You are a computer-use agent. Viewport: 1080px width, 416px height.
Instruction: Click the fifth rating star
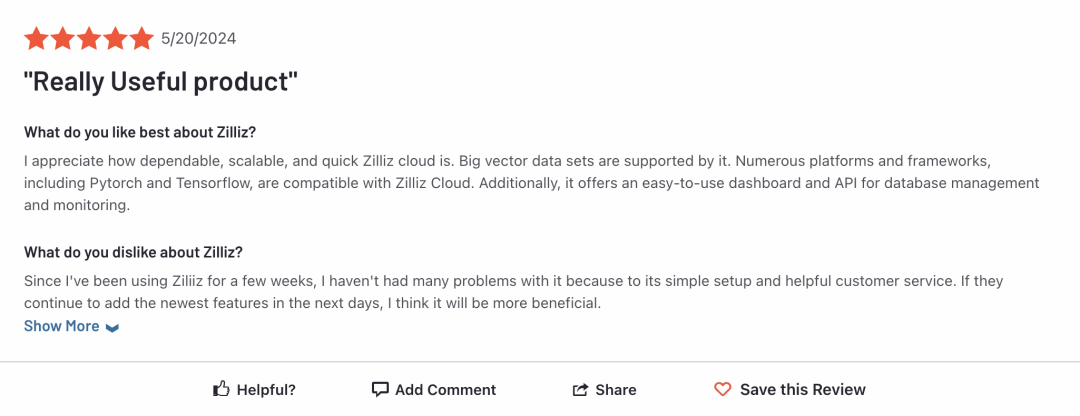click(141, 39)
